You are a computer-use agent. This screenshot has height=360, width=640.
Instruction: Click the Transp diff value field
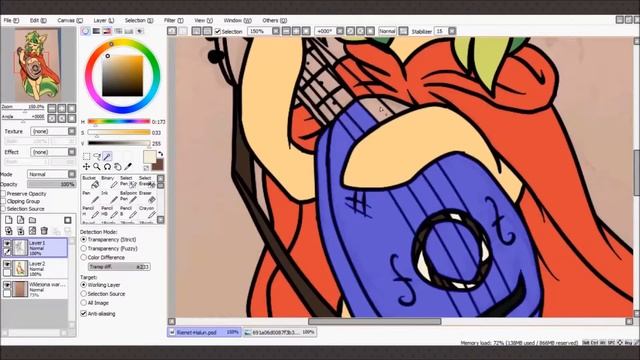click(119, 267)
